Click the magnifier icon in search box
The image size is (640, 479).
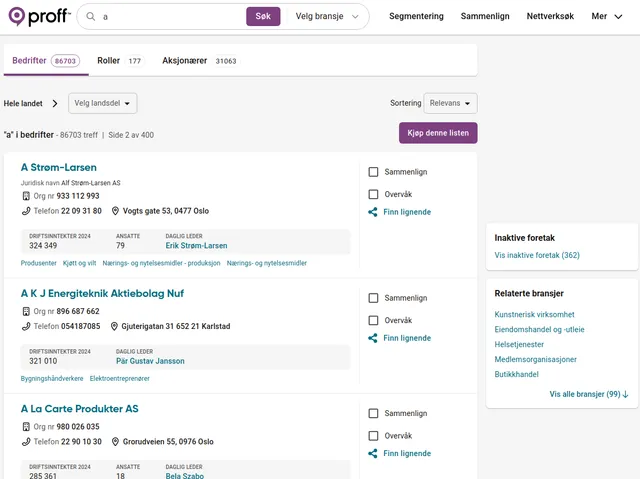coord(91,17)
